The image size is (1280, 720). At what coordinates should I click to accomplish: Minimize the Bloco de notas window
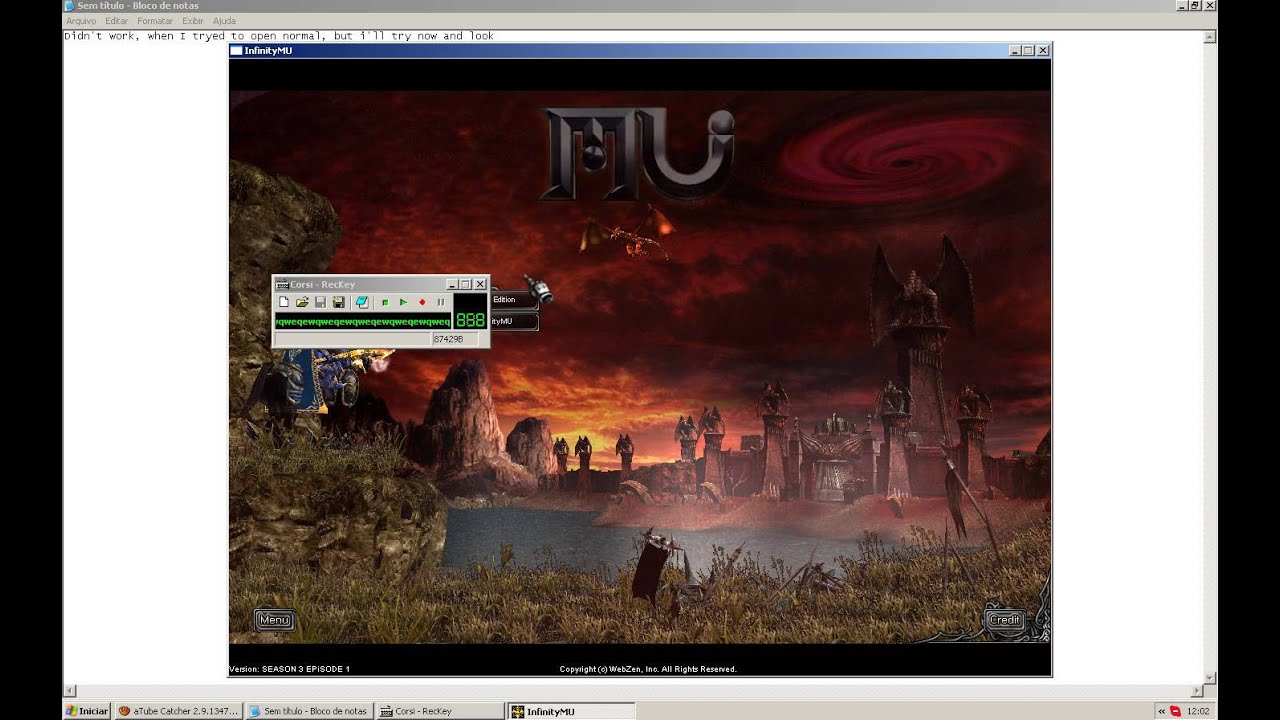[x=1181, y=6]
